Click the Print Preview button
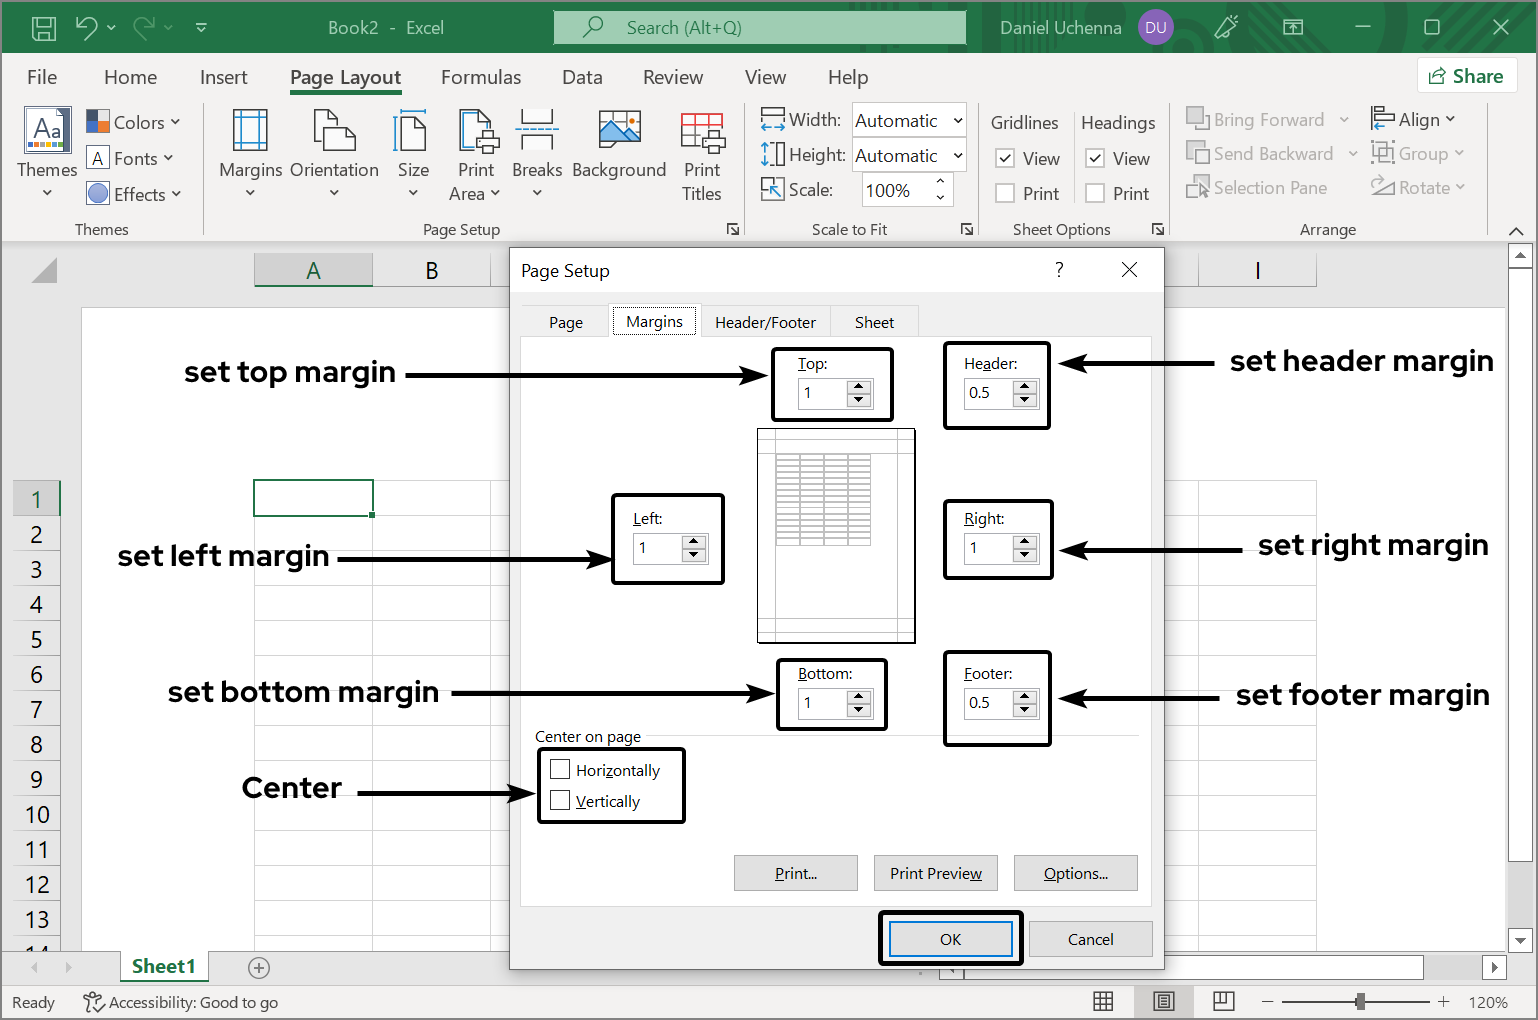 935,873
